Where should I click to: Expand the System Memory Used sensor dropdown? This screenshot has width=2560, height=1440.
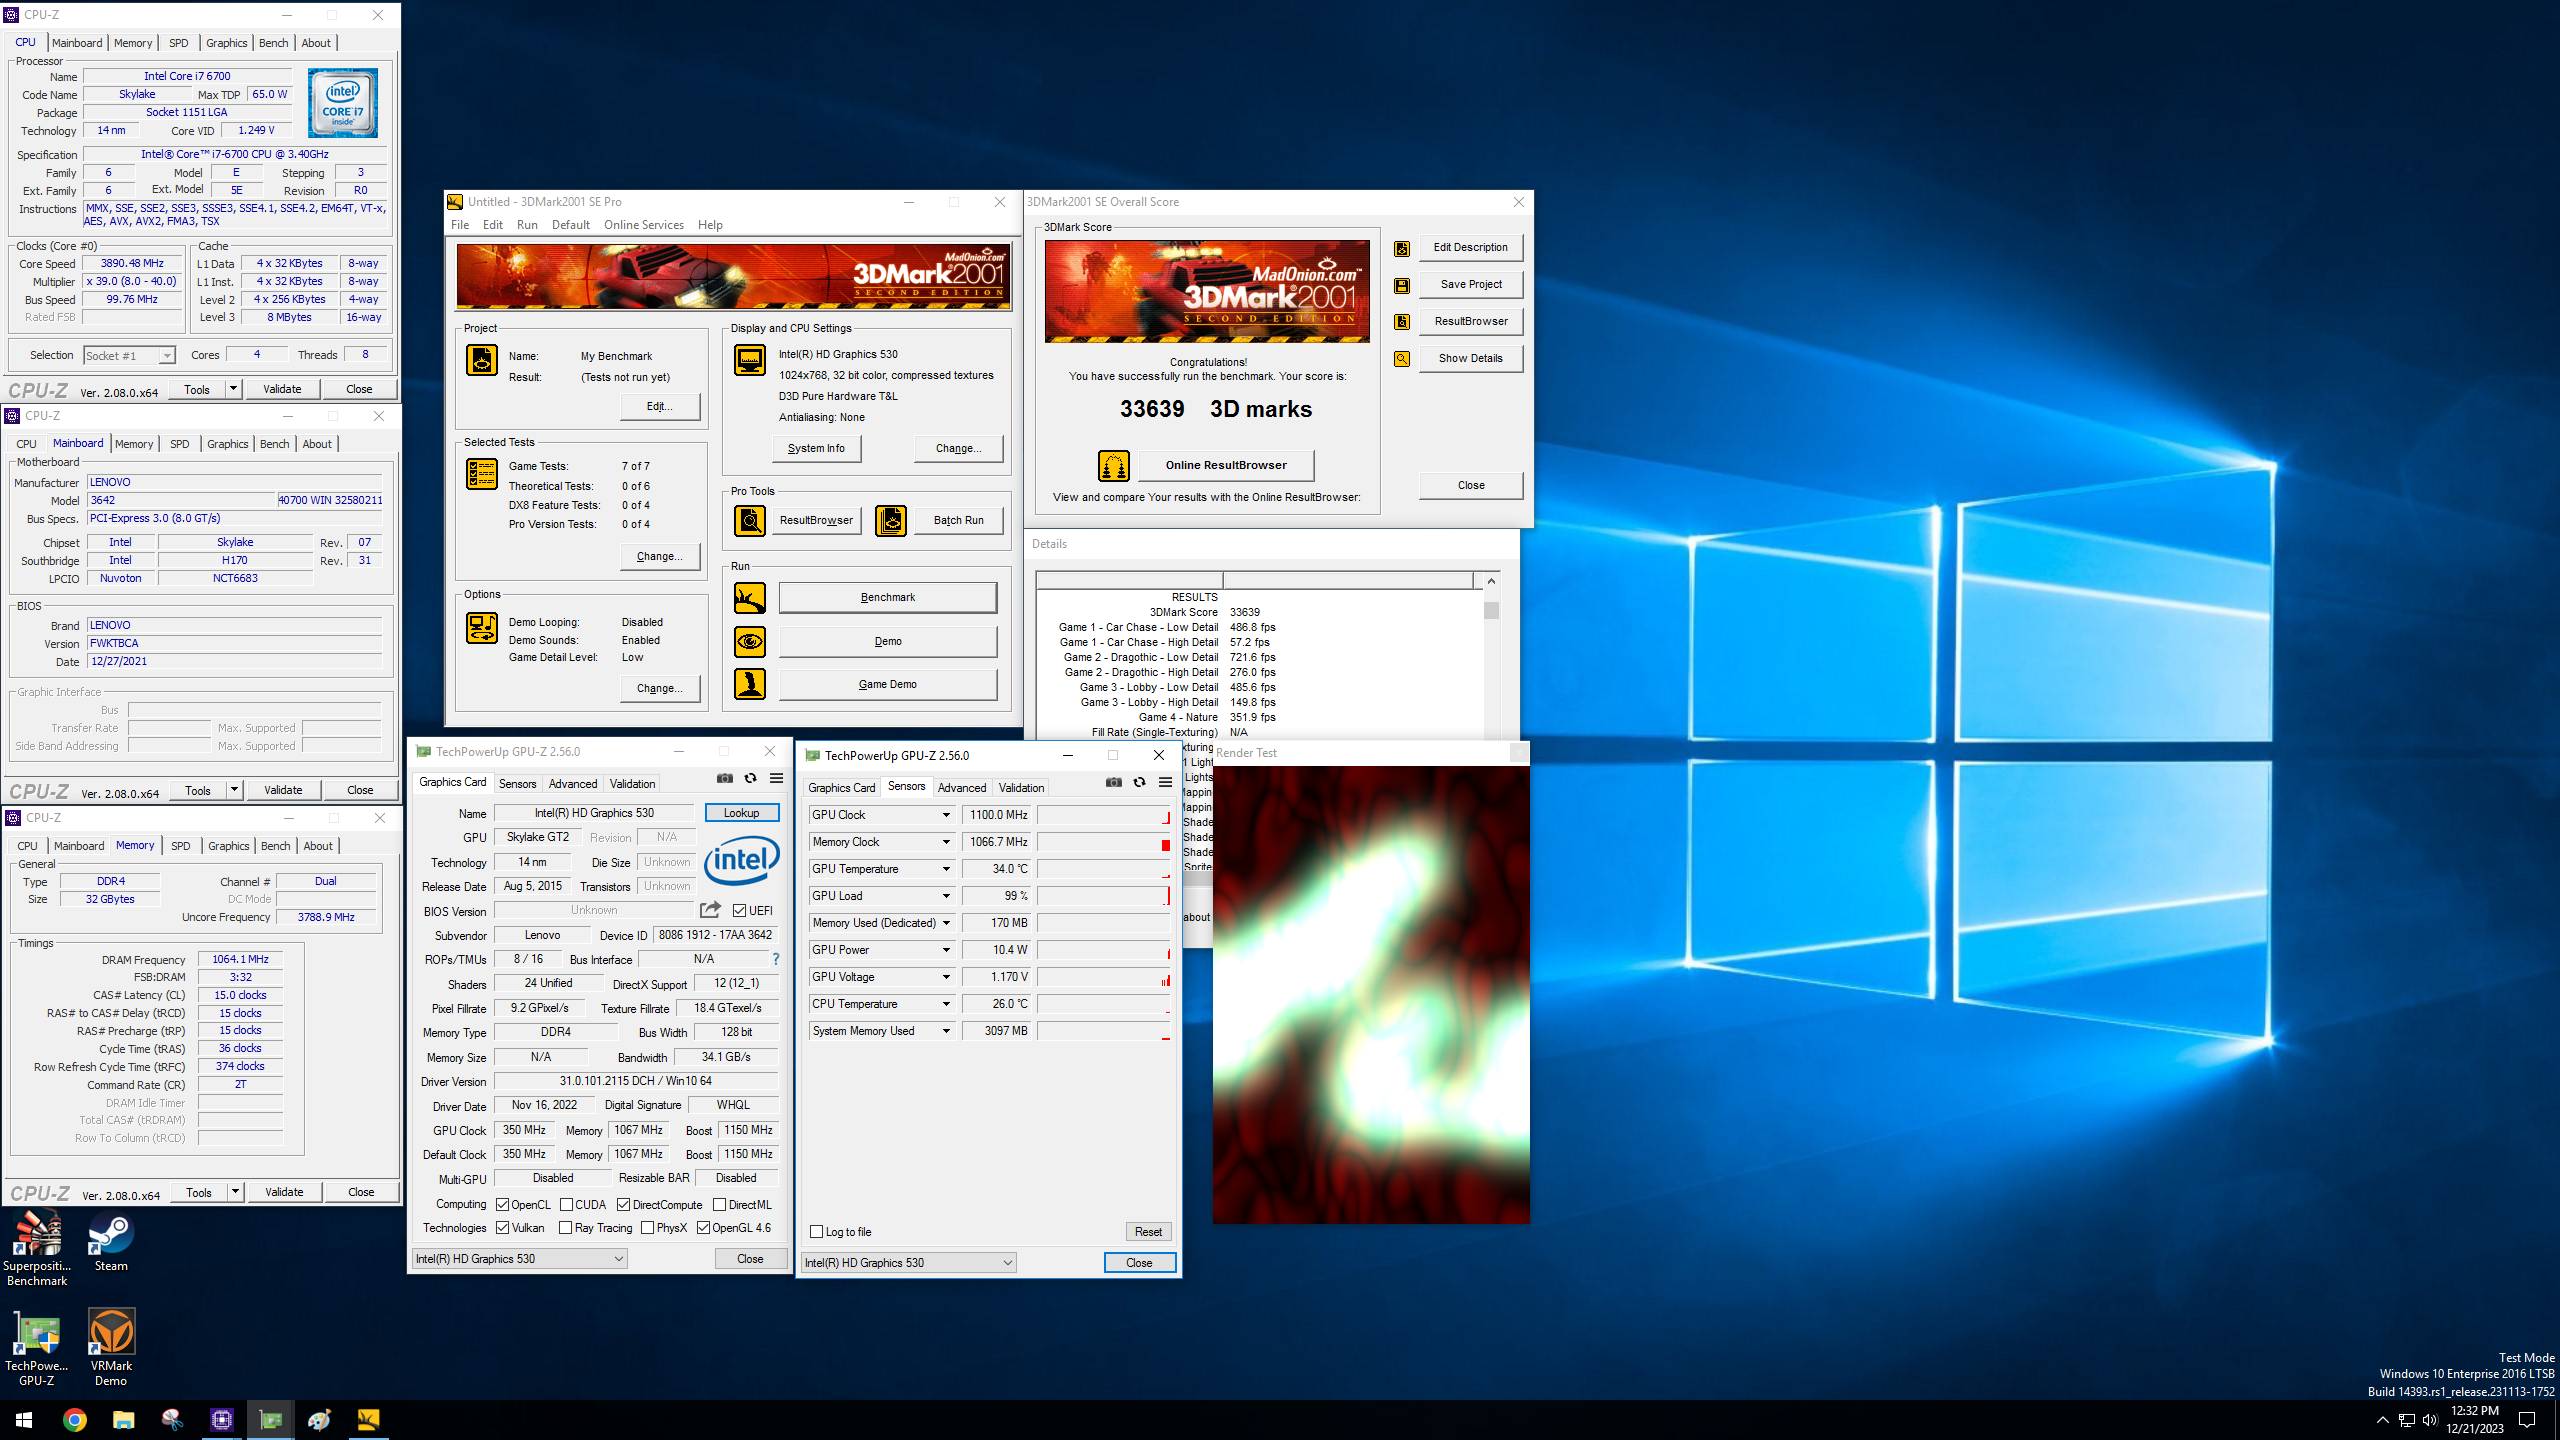pos(946,1031)
